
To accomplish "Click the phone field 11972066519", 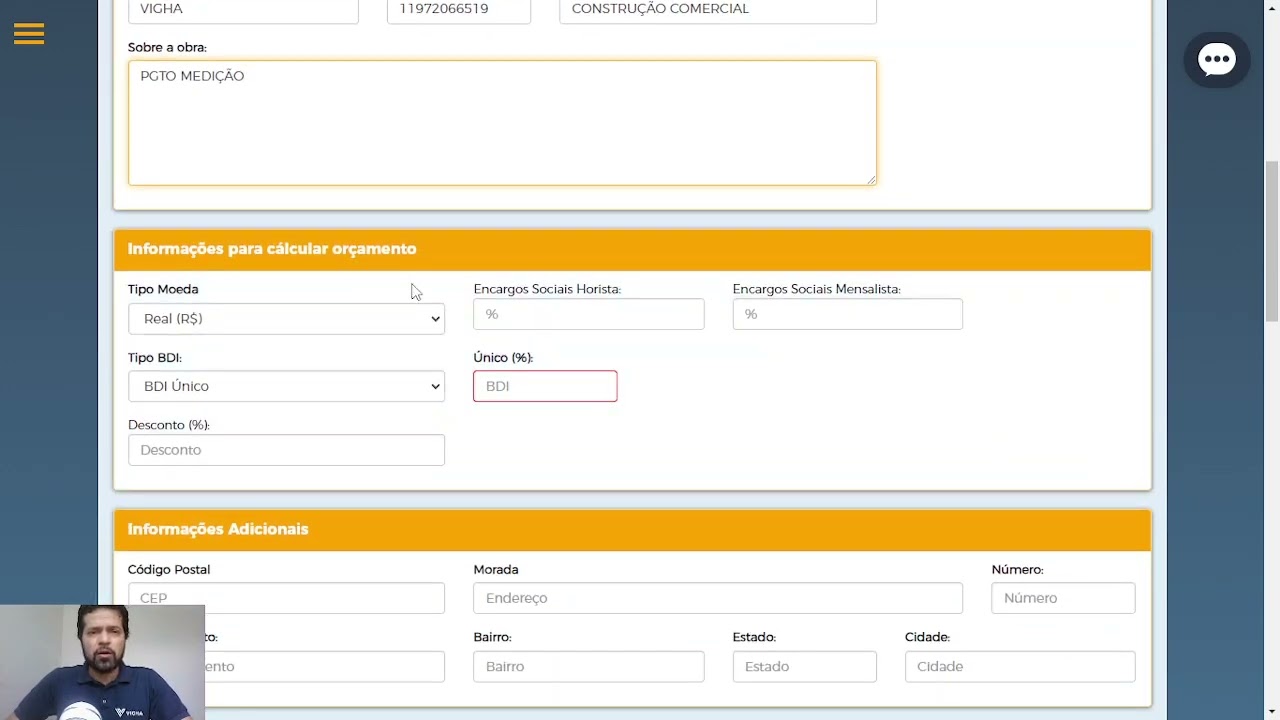I will coord(459,11).
